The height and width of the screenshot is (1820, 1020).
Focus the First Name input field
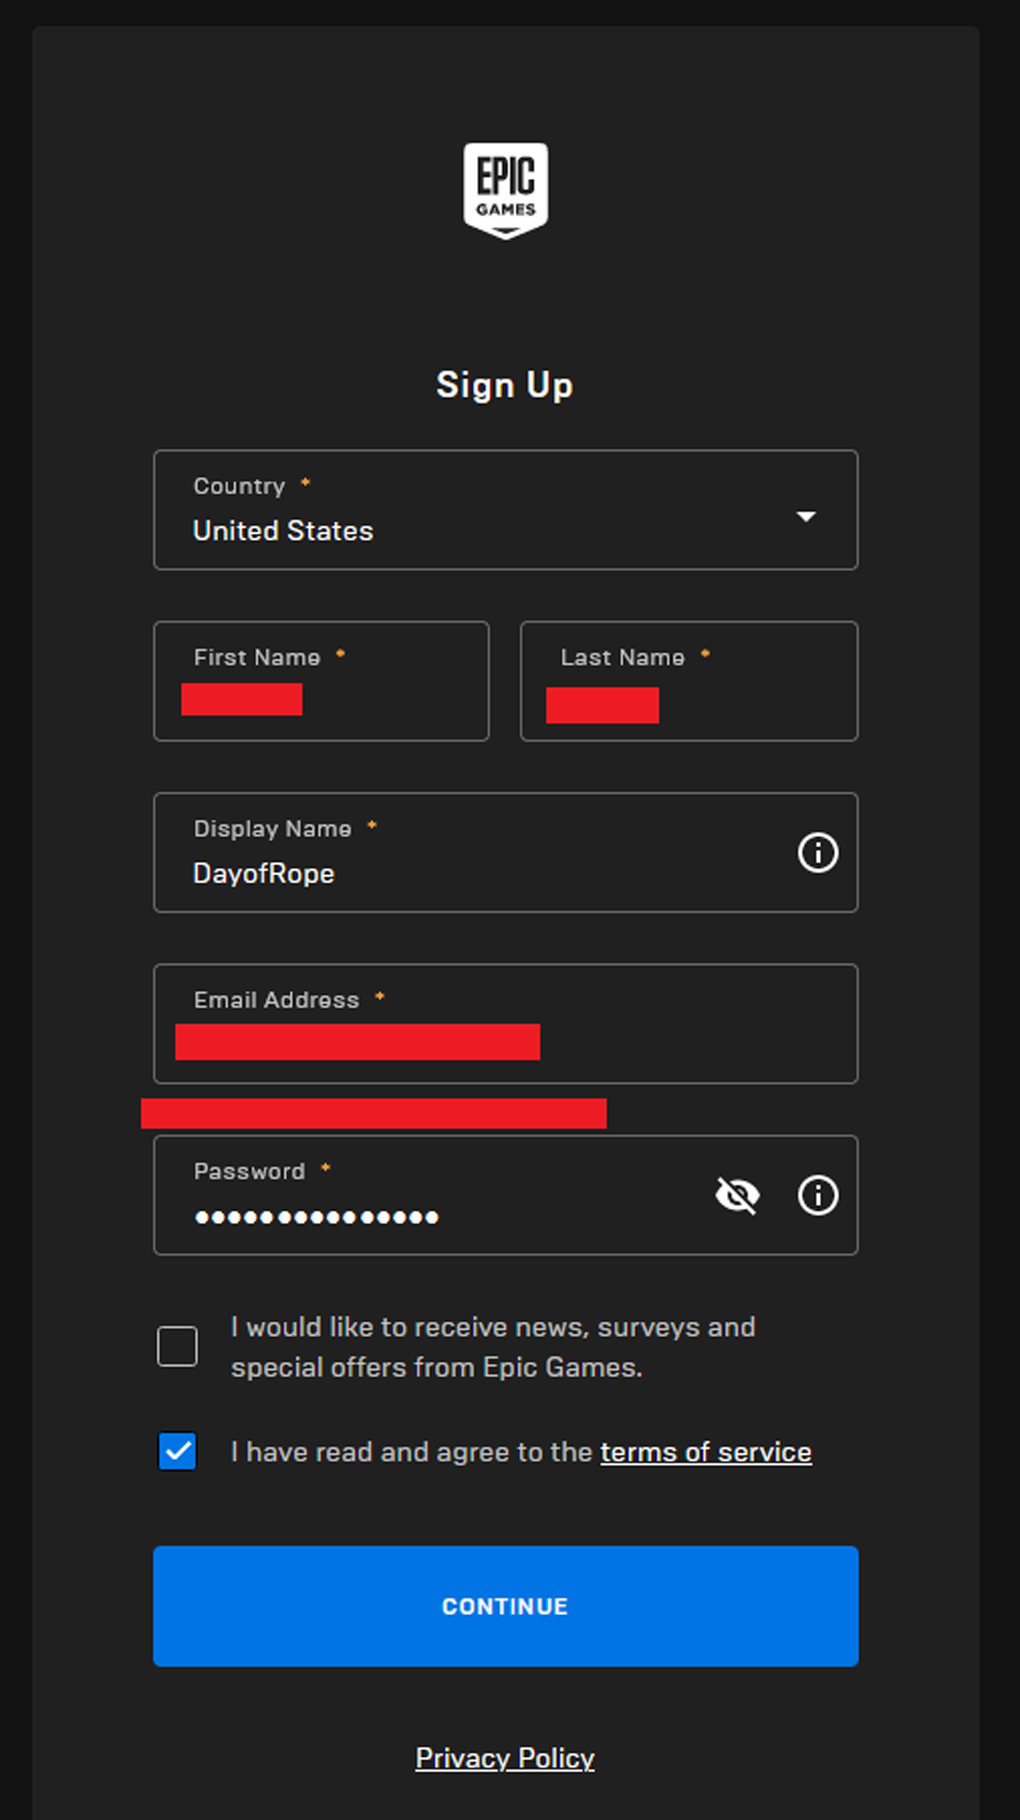click(x=321, y=681)
